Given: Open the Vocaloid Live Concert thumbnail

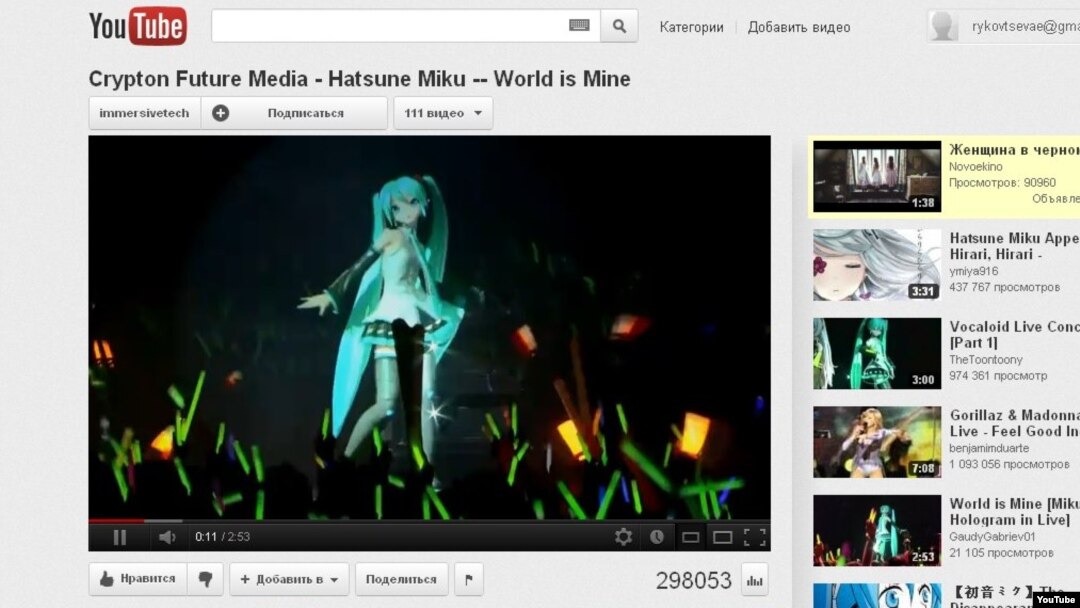Looking at the screenshot, I should tap(877, 353).
